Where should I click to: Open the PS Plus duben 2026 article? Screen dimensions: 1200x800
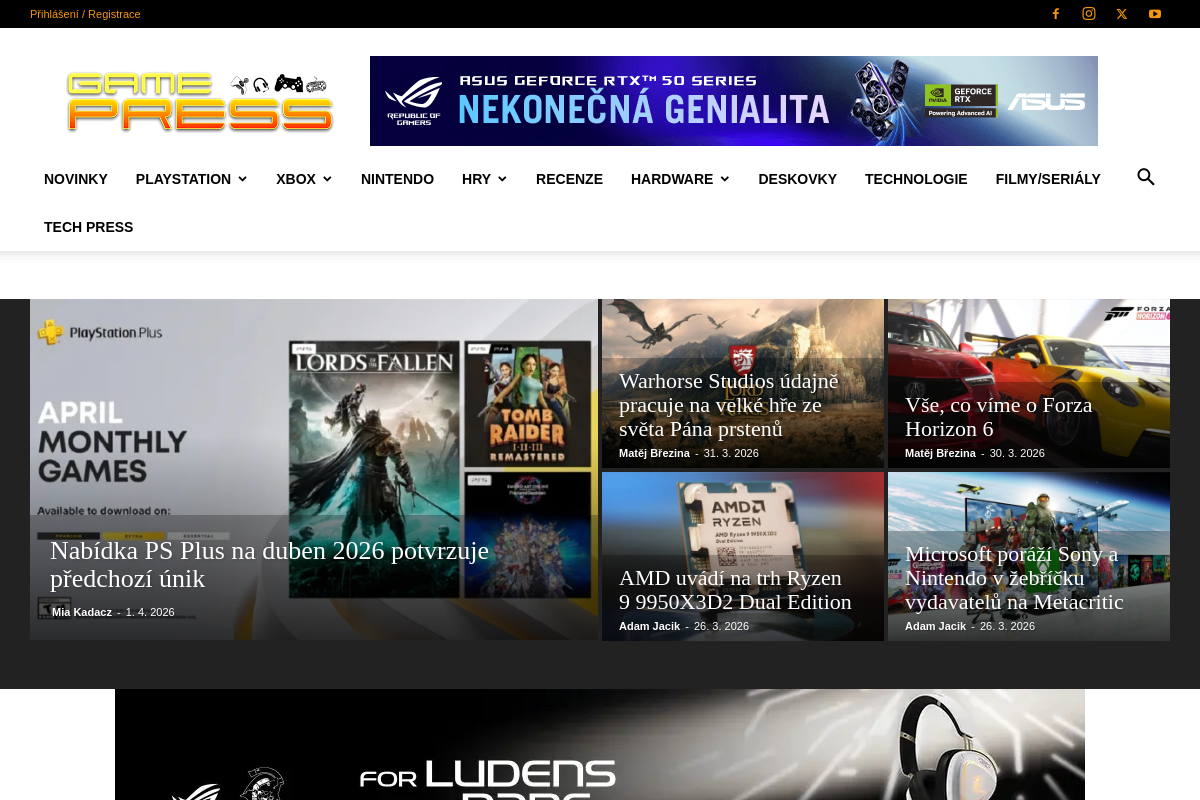pyautogui.click(x=269, y=564)
